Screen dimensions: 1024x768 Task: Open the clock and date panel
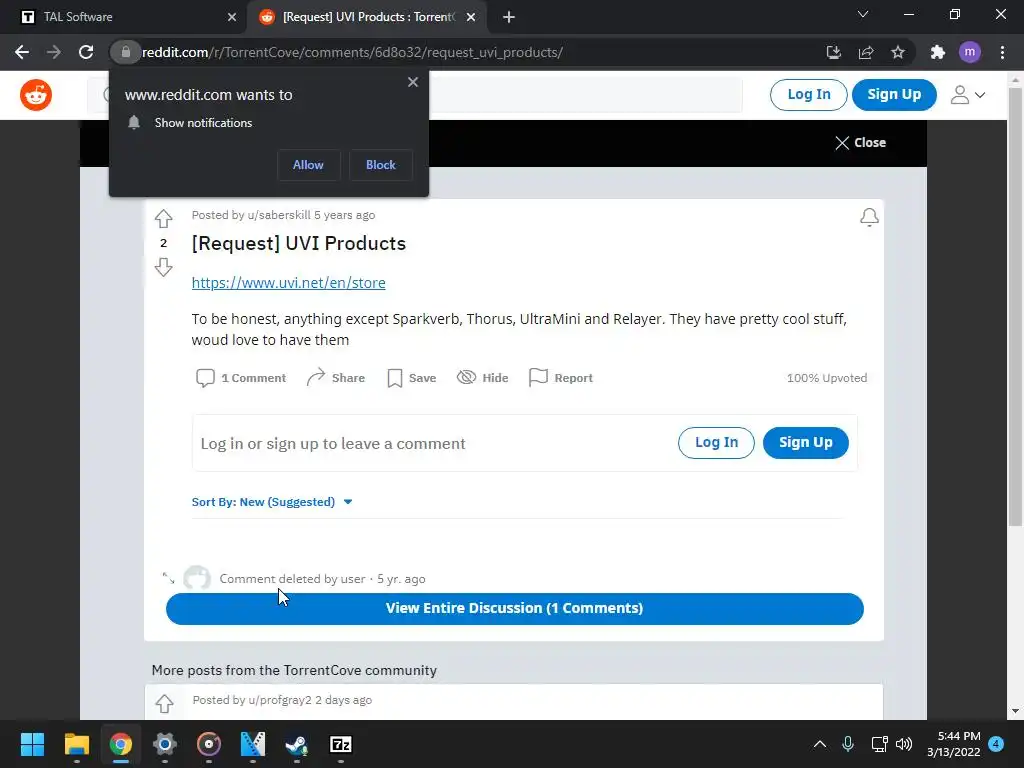(x=953, y=744)
